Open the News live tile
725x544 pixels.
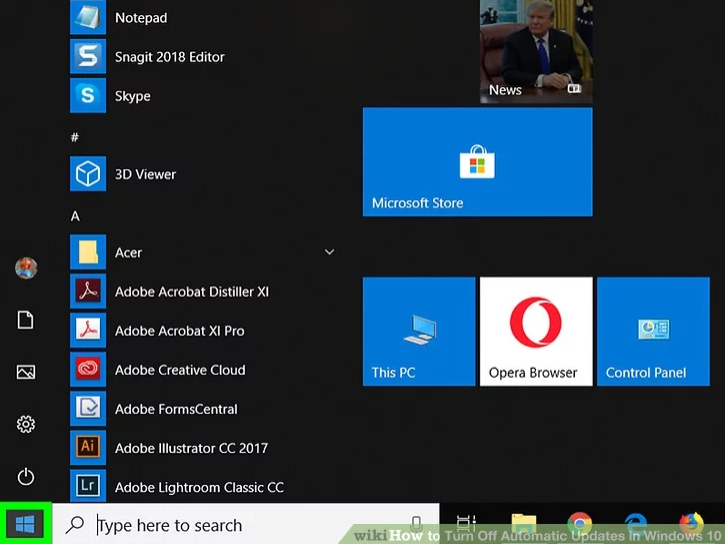[x=535, y=50]
